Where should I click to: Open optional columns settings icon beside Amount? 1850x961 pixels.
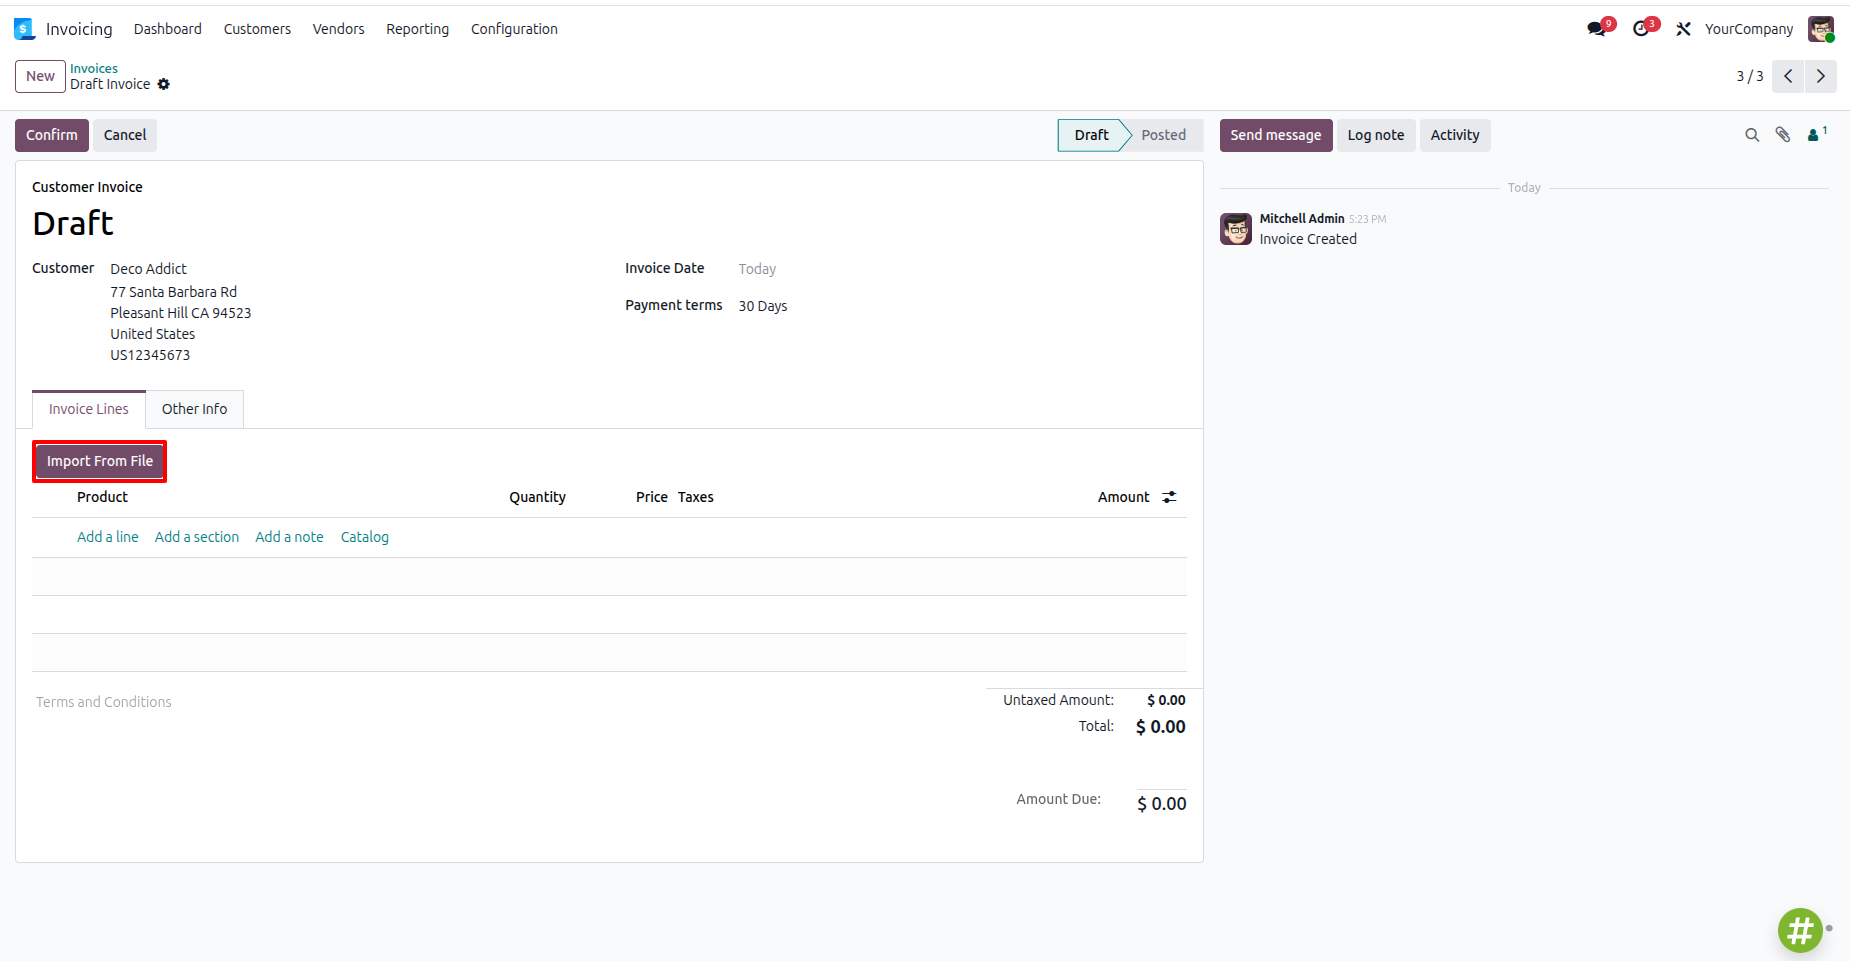click(x=1170, y=497)
